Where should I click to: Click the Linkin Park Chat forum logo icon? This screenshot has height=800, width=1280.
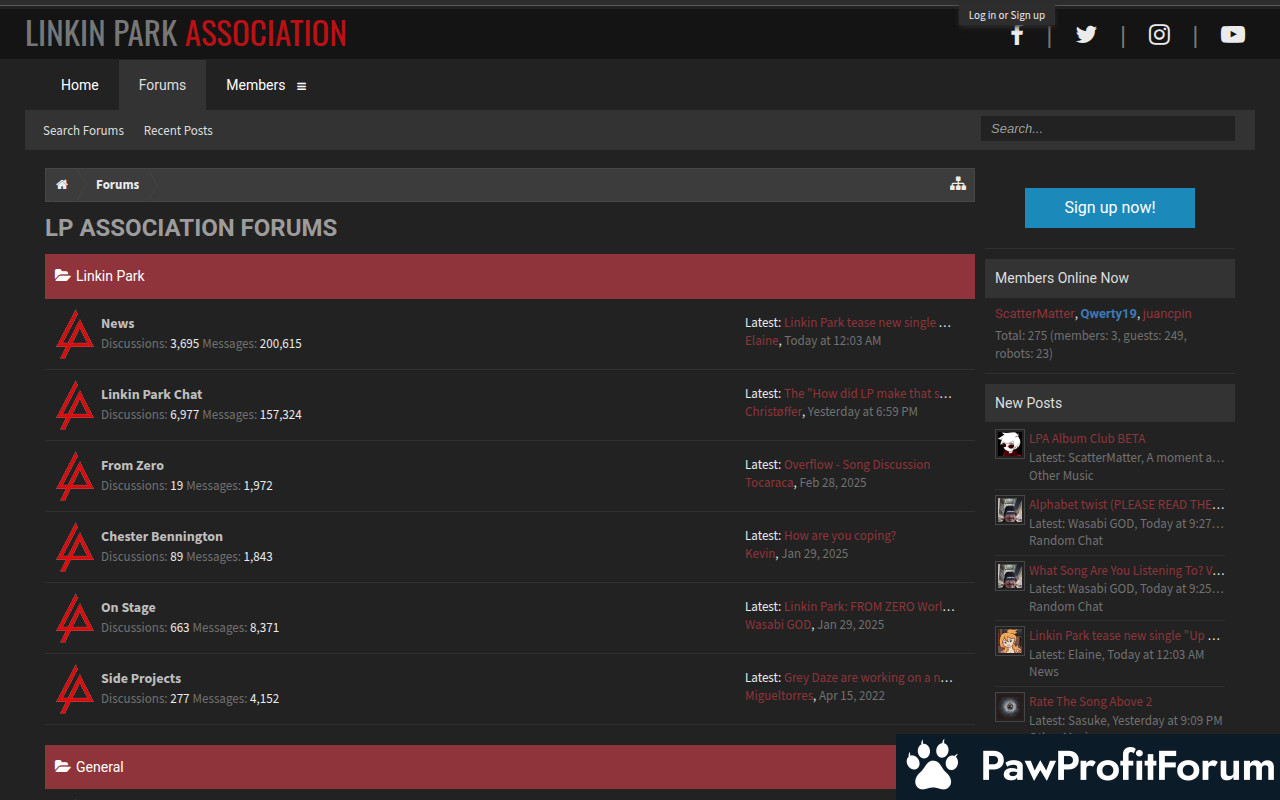click(x=74, y=405)
